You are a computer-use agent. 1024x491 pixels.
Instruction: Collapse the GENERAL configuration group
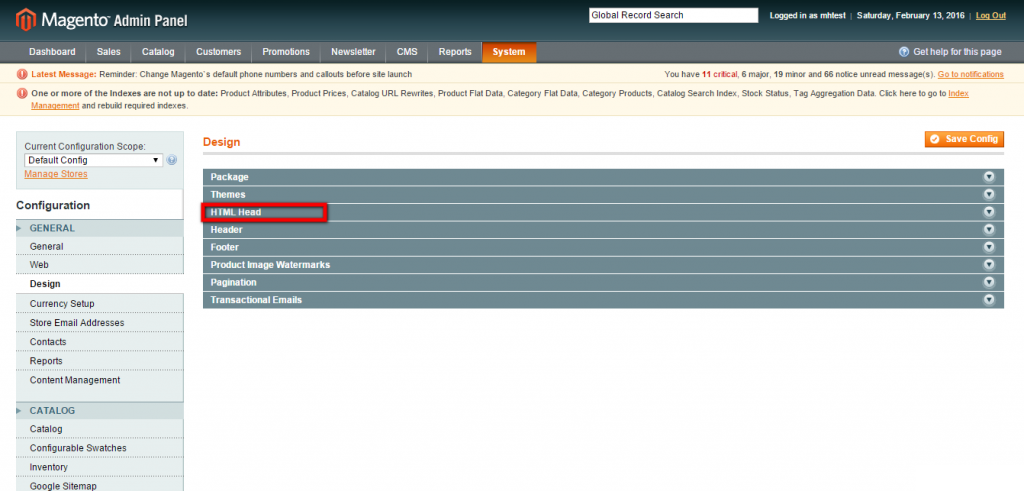pyautogui.click(x=100, y=229)
